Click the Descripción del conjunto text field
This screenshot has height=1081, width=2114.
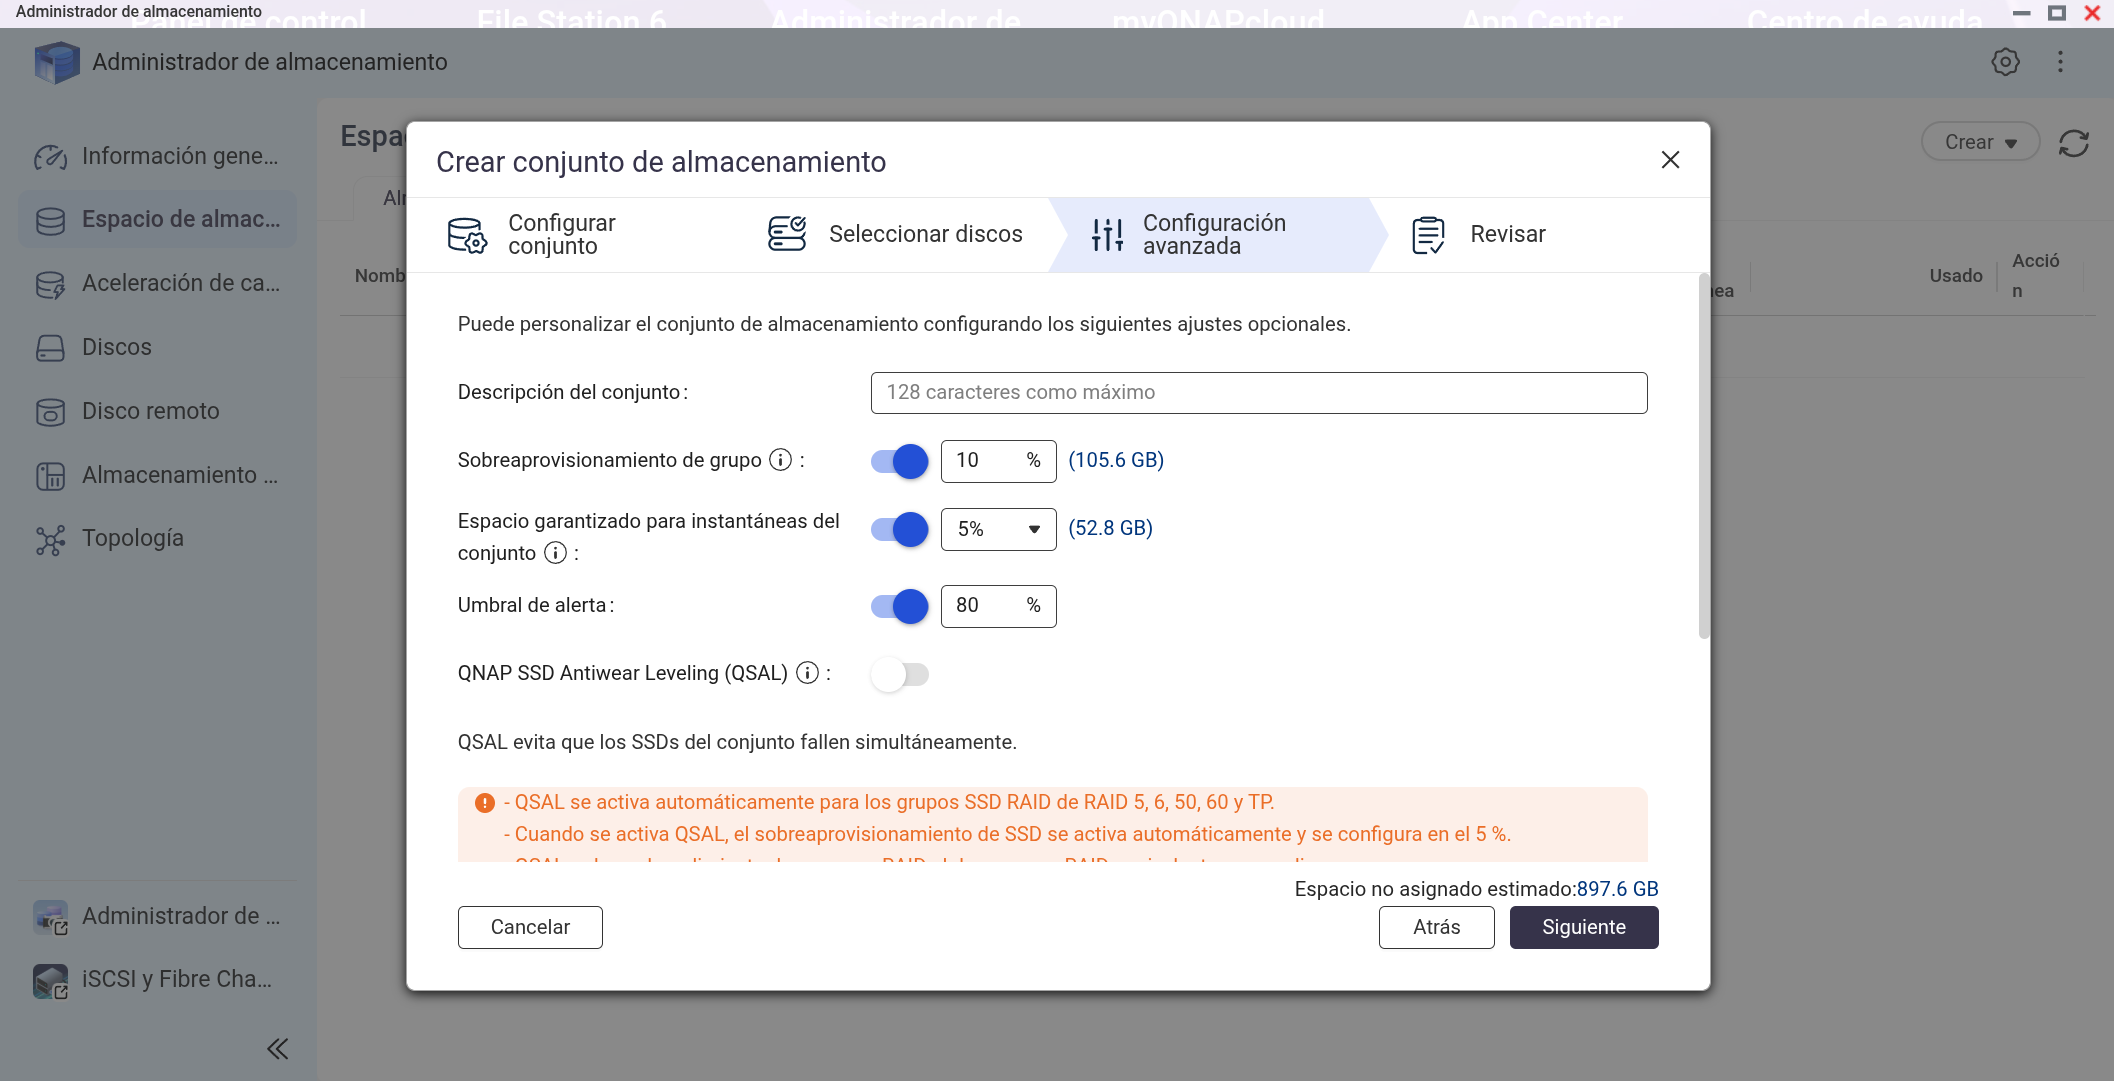pos(1258,393)
